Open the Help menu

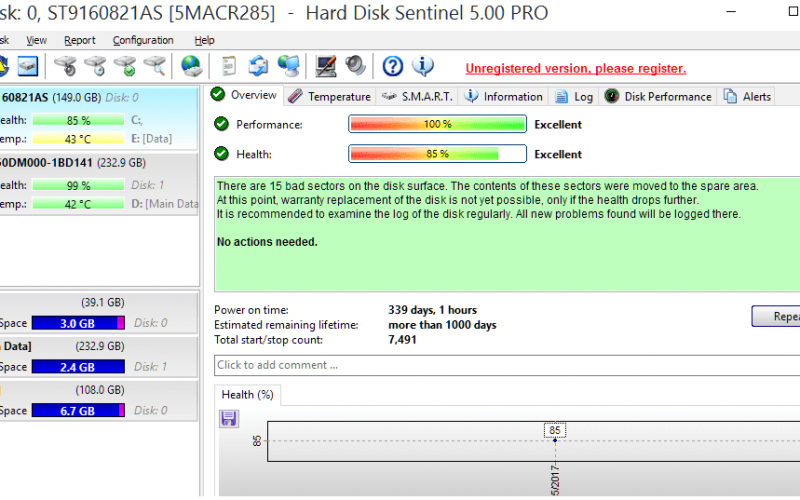click(204, 40)
